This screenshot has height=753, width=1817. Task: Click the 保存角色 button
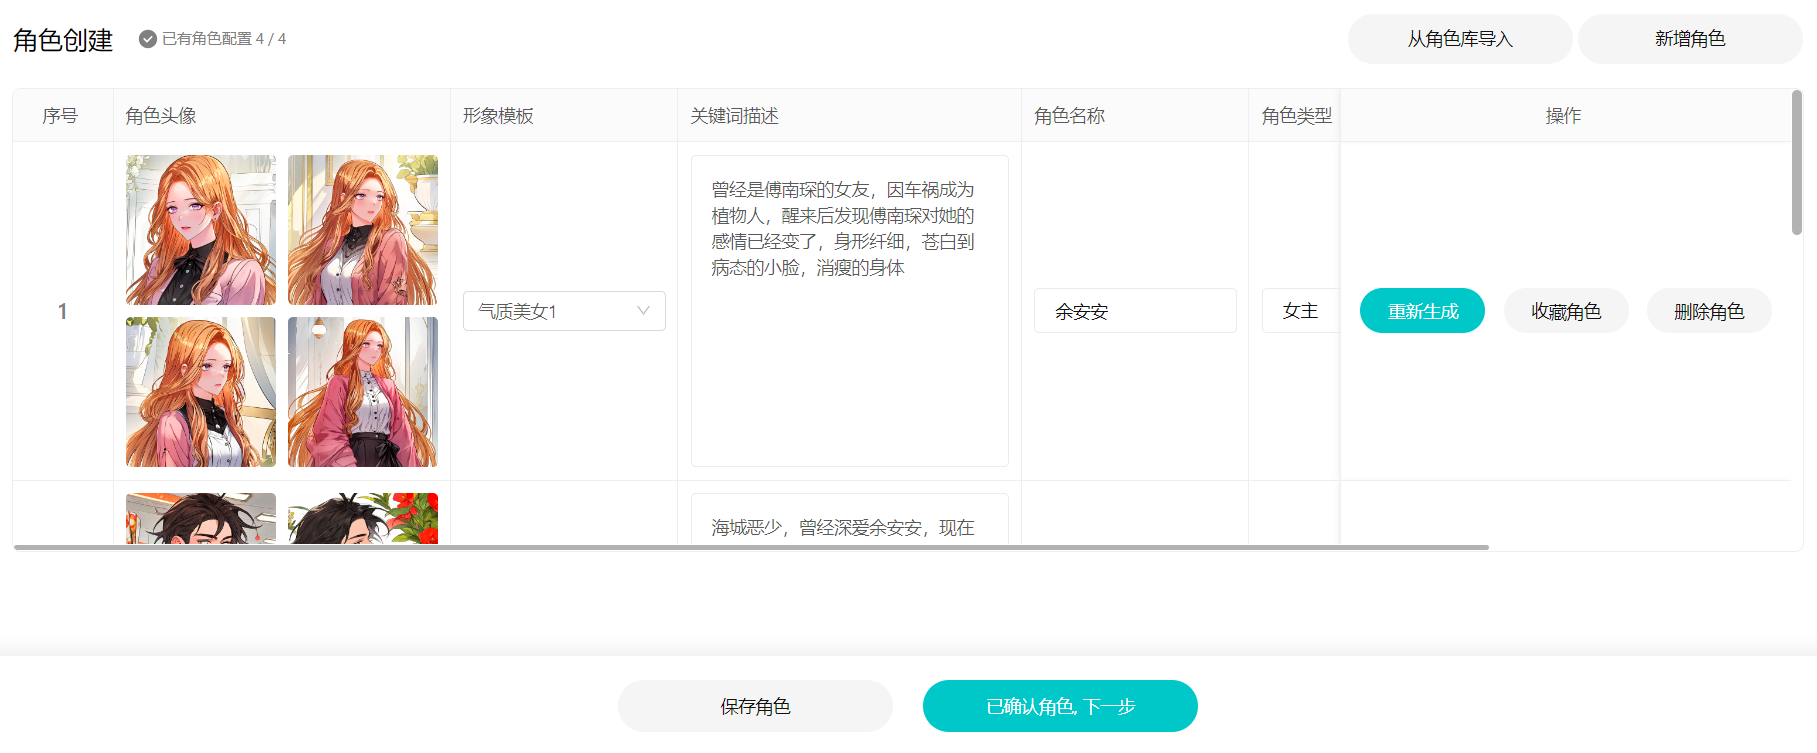pos(755,706)
